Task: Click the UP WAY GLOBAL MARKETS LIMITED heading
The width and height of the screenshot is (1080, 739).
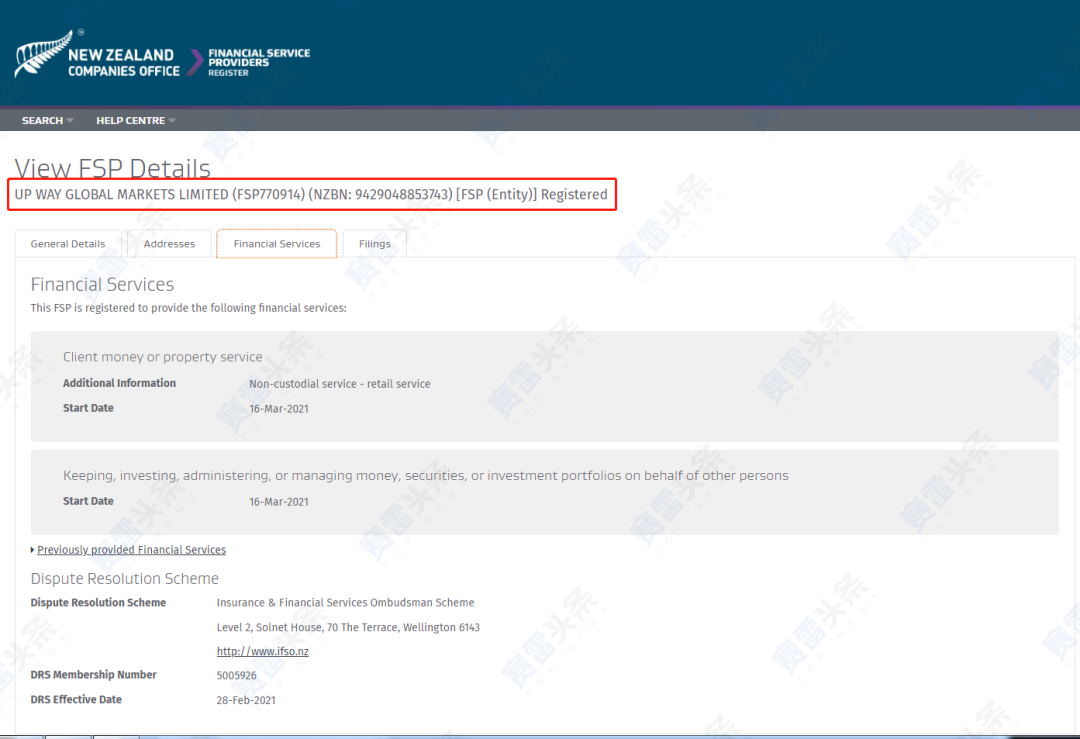Action: point(311,194)
